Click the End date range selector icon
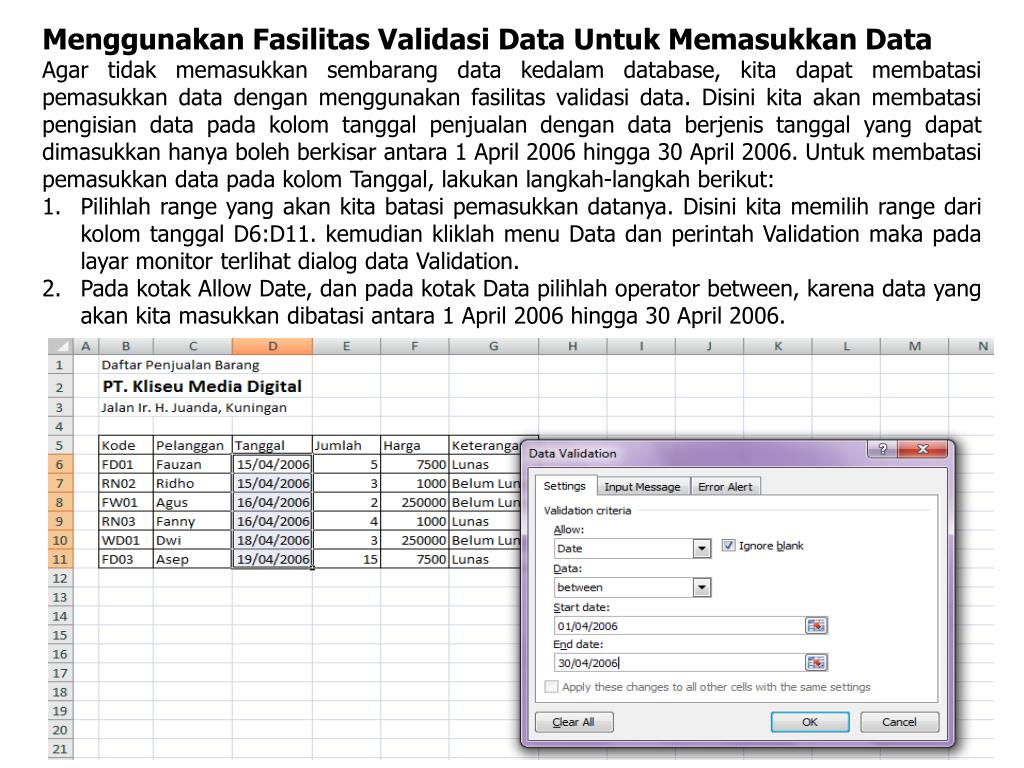The width and height of the screenshot is (1024, 768). [x=816, y=663]
